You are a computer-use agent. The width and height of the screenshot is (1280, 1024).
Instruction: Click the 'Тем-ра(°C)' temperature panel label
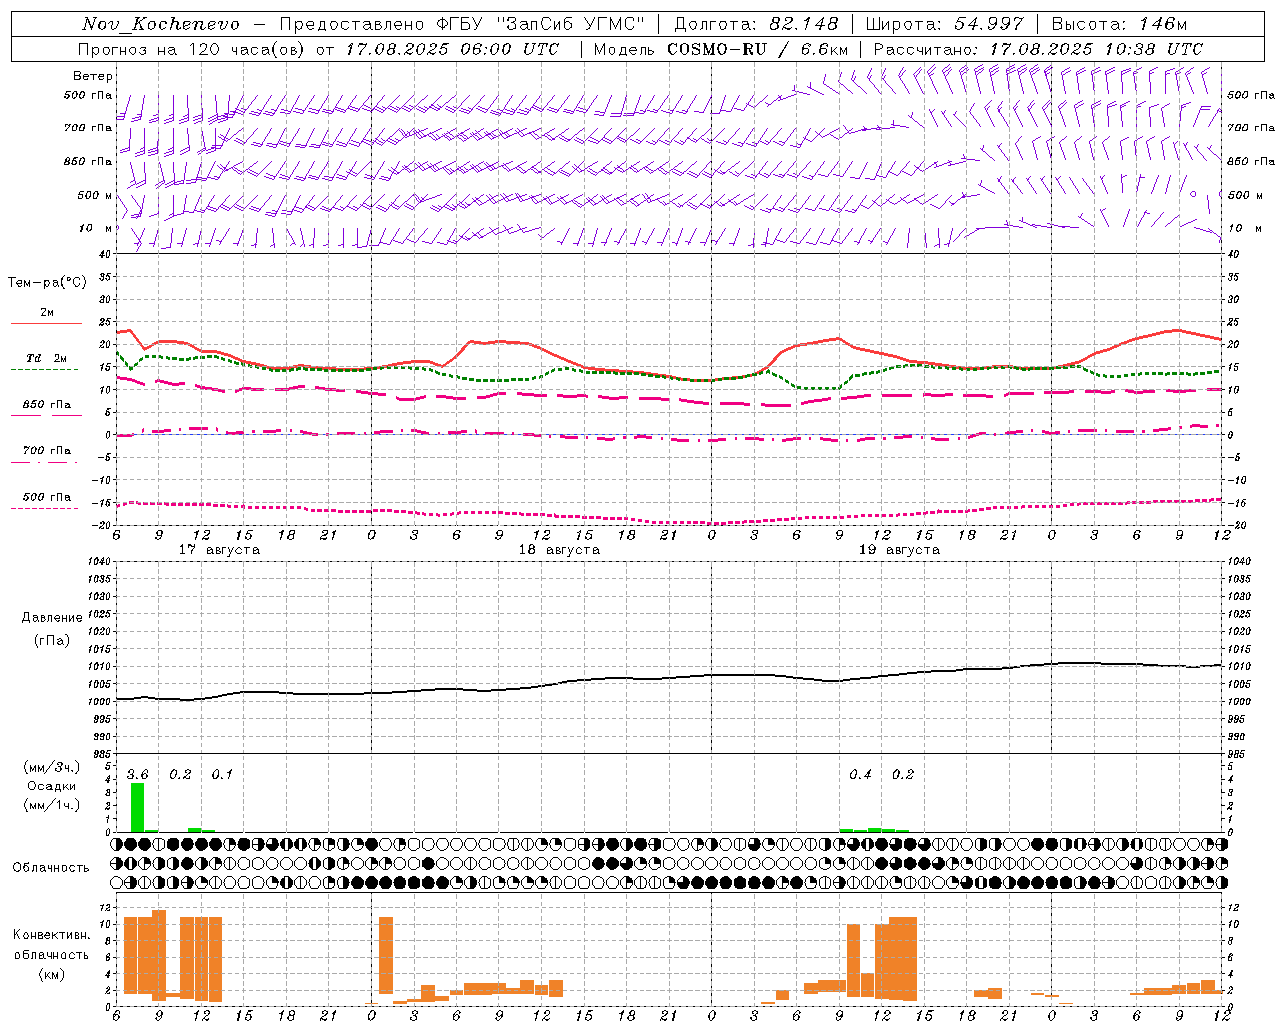pos(47,283)
